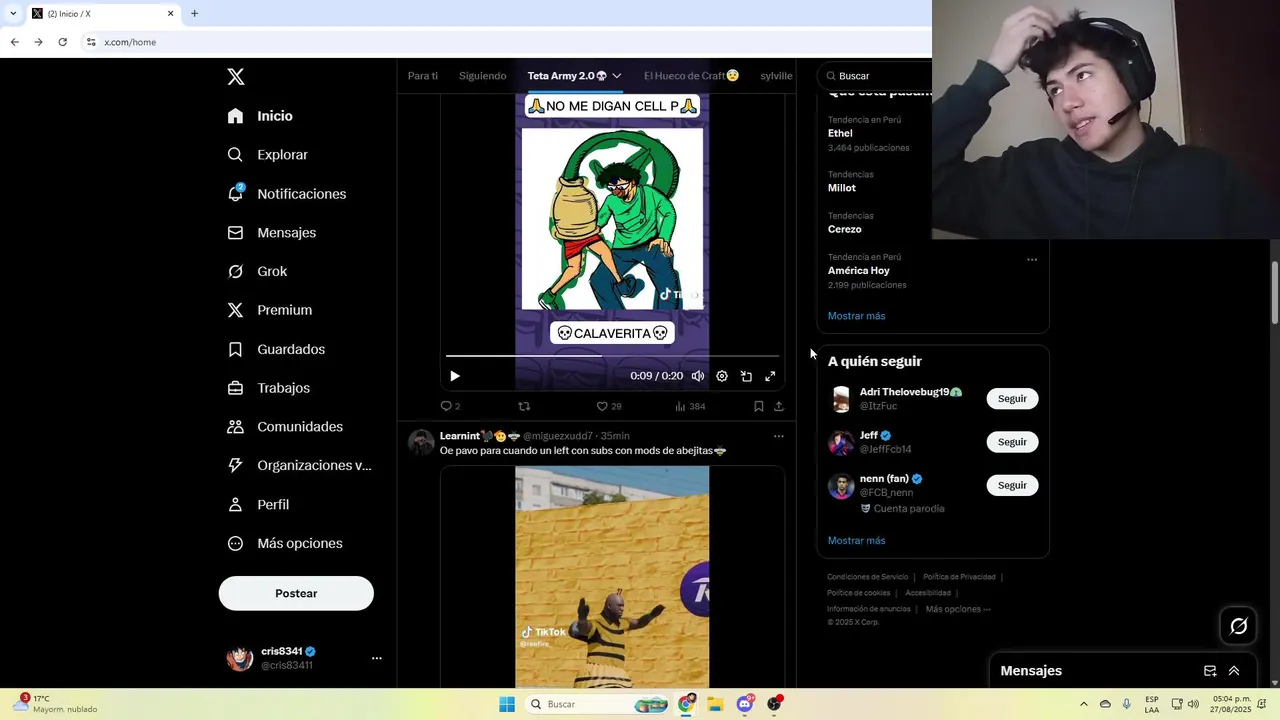Open Mensajes from the sidebar
The image size is (1280, 720).
pyautogui.click(x=271, y=232)
